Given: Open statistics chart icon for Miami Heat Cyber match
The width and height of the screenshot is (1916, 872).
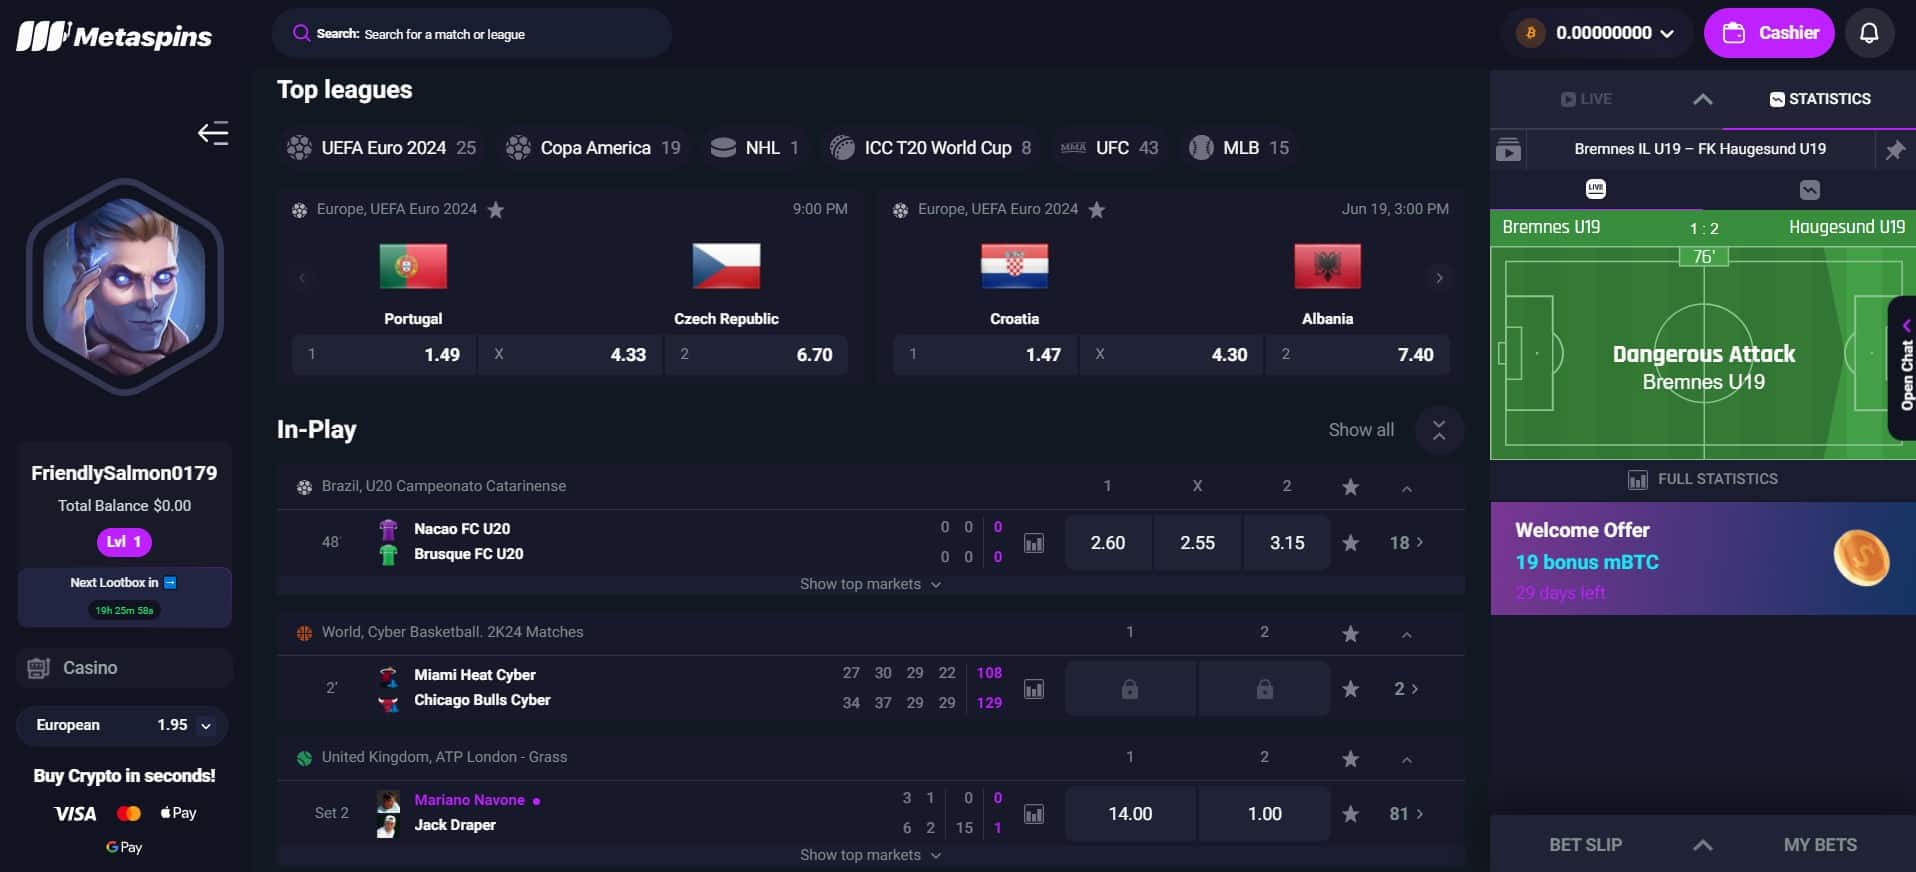Looking at the screenshot, I should pos(1034,689).
